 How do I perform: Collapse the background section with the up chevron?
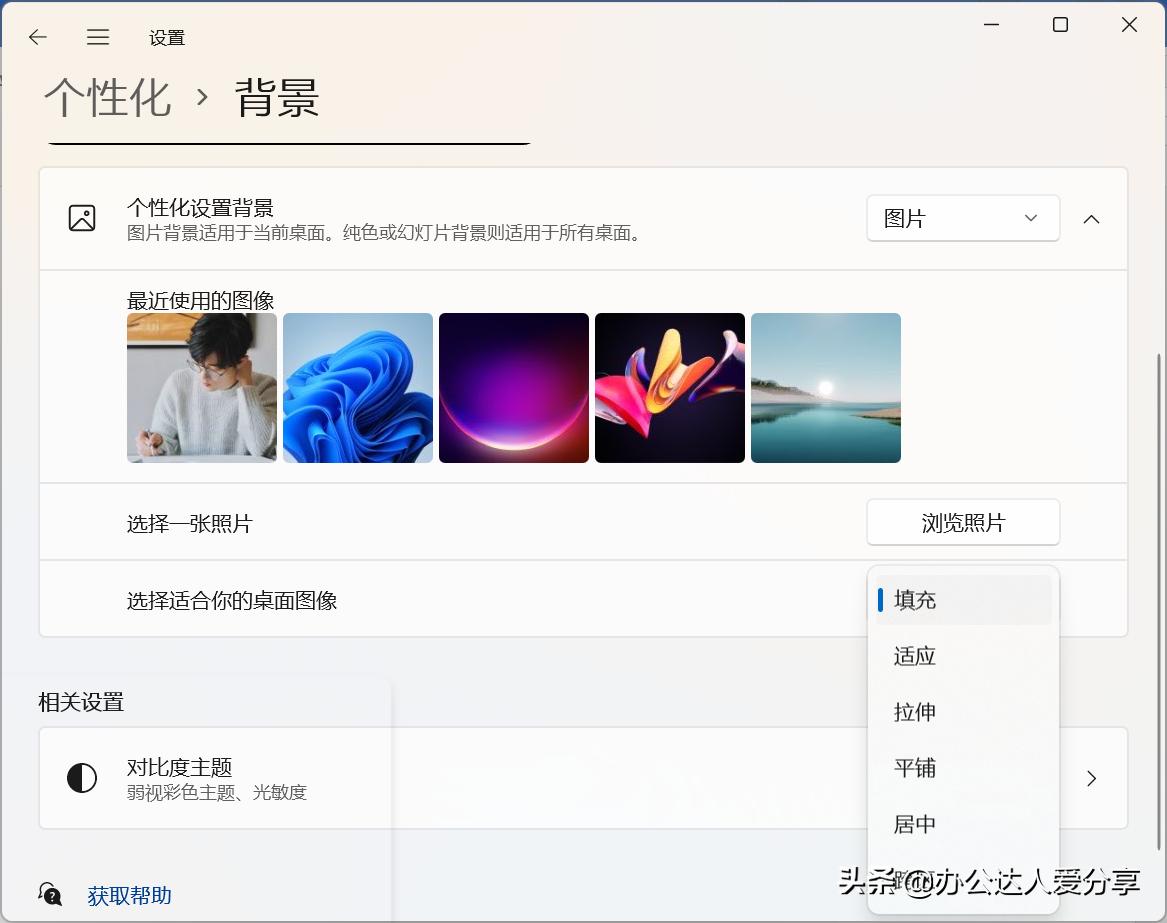(x=1091, y=218)
